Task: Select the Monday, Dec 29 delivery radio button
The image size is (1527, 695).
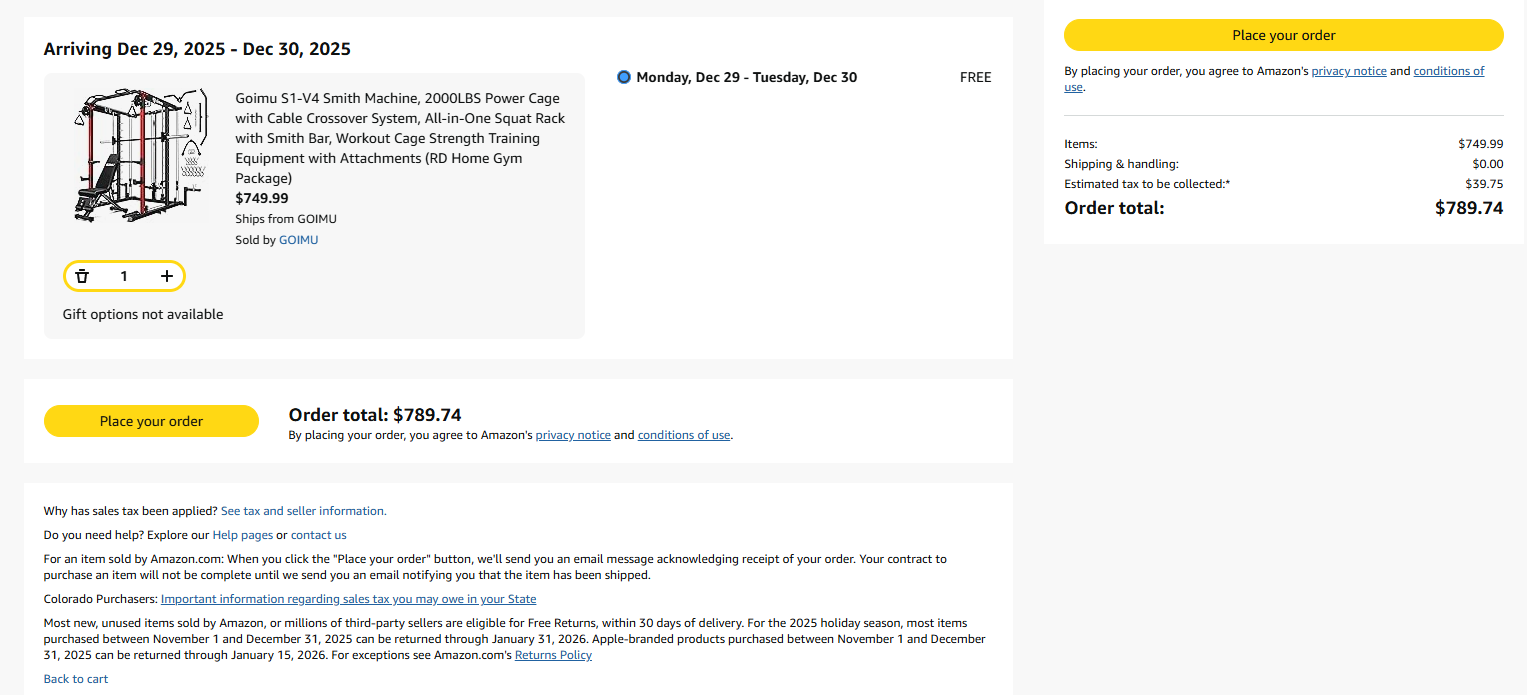Action: [624, 77]
